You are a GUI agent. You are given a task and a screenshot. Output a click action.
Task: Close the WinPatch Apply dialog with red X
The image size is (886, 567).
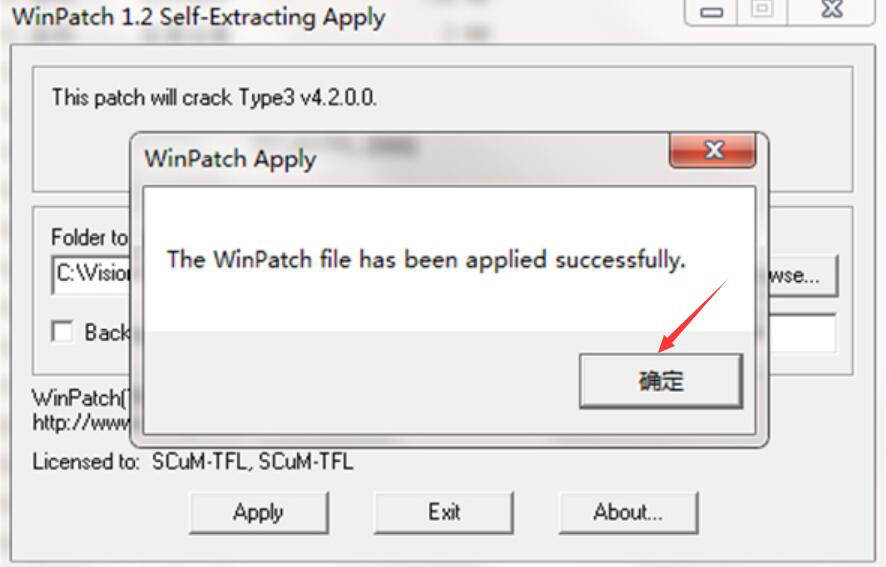[713, 150]
